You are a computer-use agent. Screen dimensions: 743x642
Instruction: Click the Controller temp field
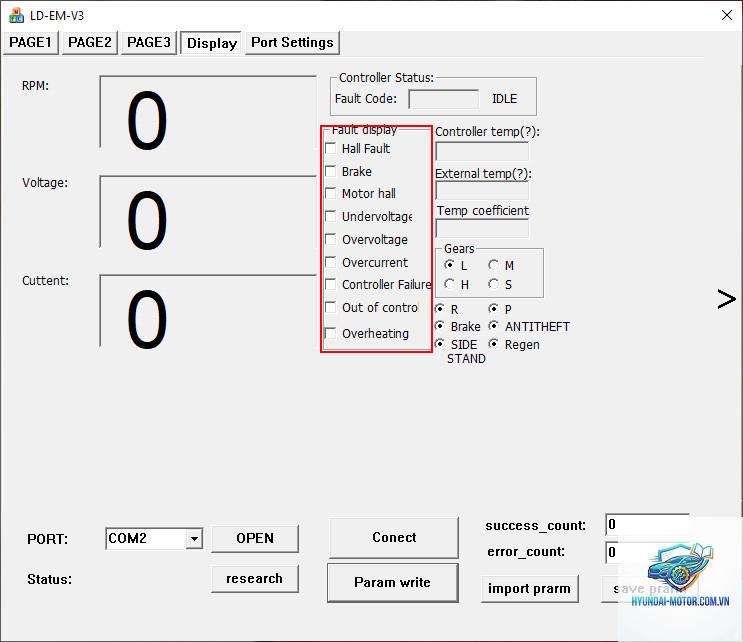482,151
